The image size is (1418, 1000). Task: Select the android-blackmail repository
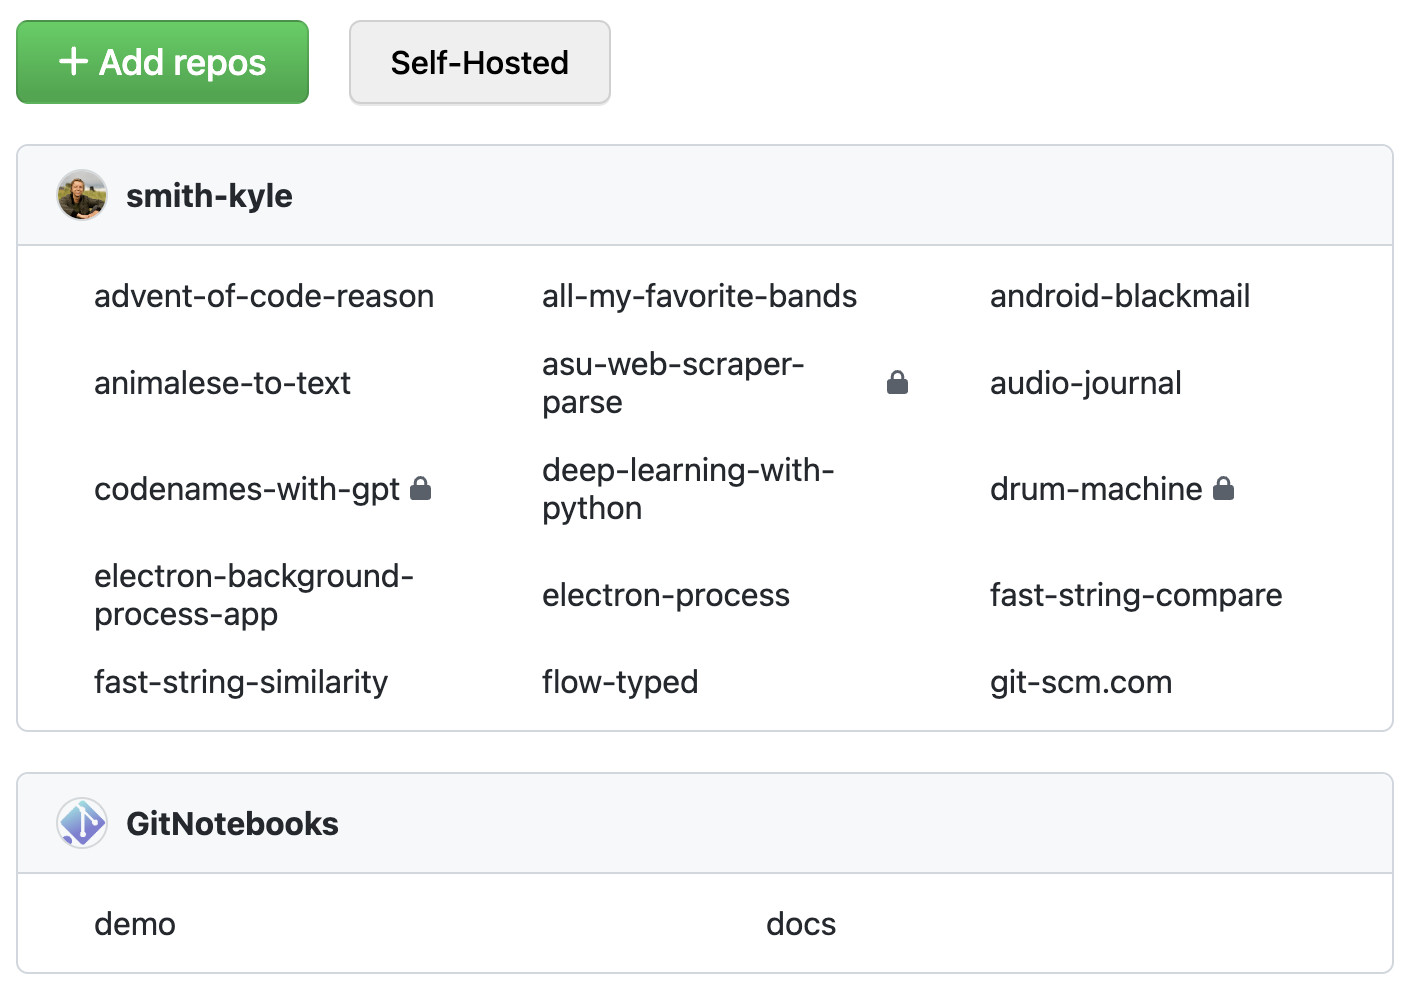1119,296
